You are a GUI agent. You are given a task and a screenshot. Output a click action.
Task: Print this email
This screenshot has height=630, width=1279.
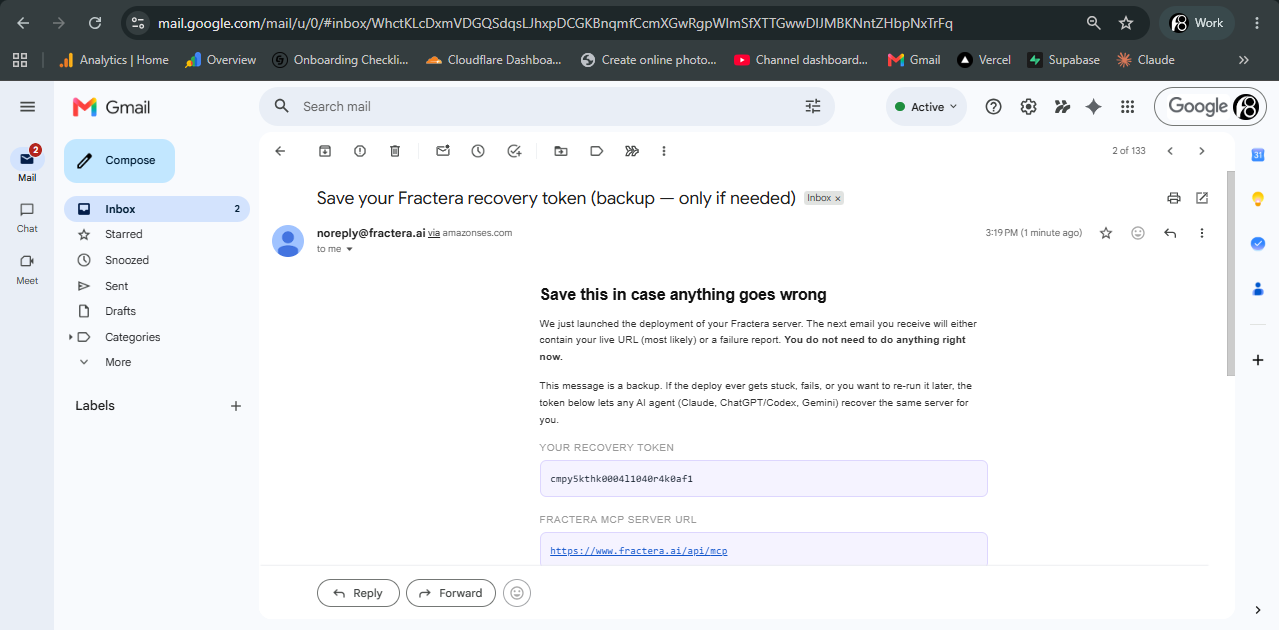click(1174, 198)
